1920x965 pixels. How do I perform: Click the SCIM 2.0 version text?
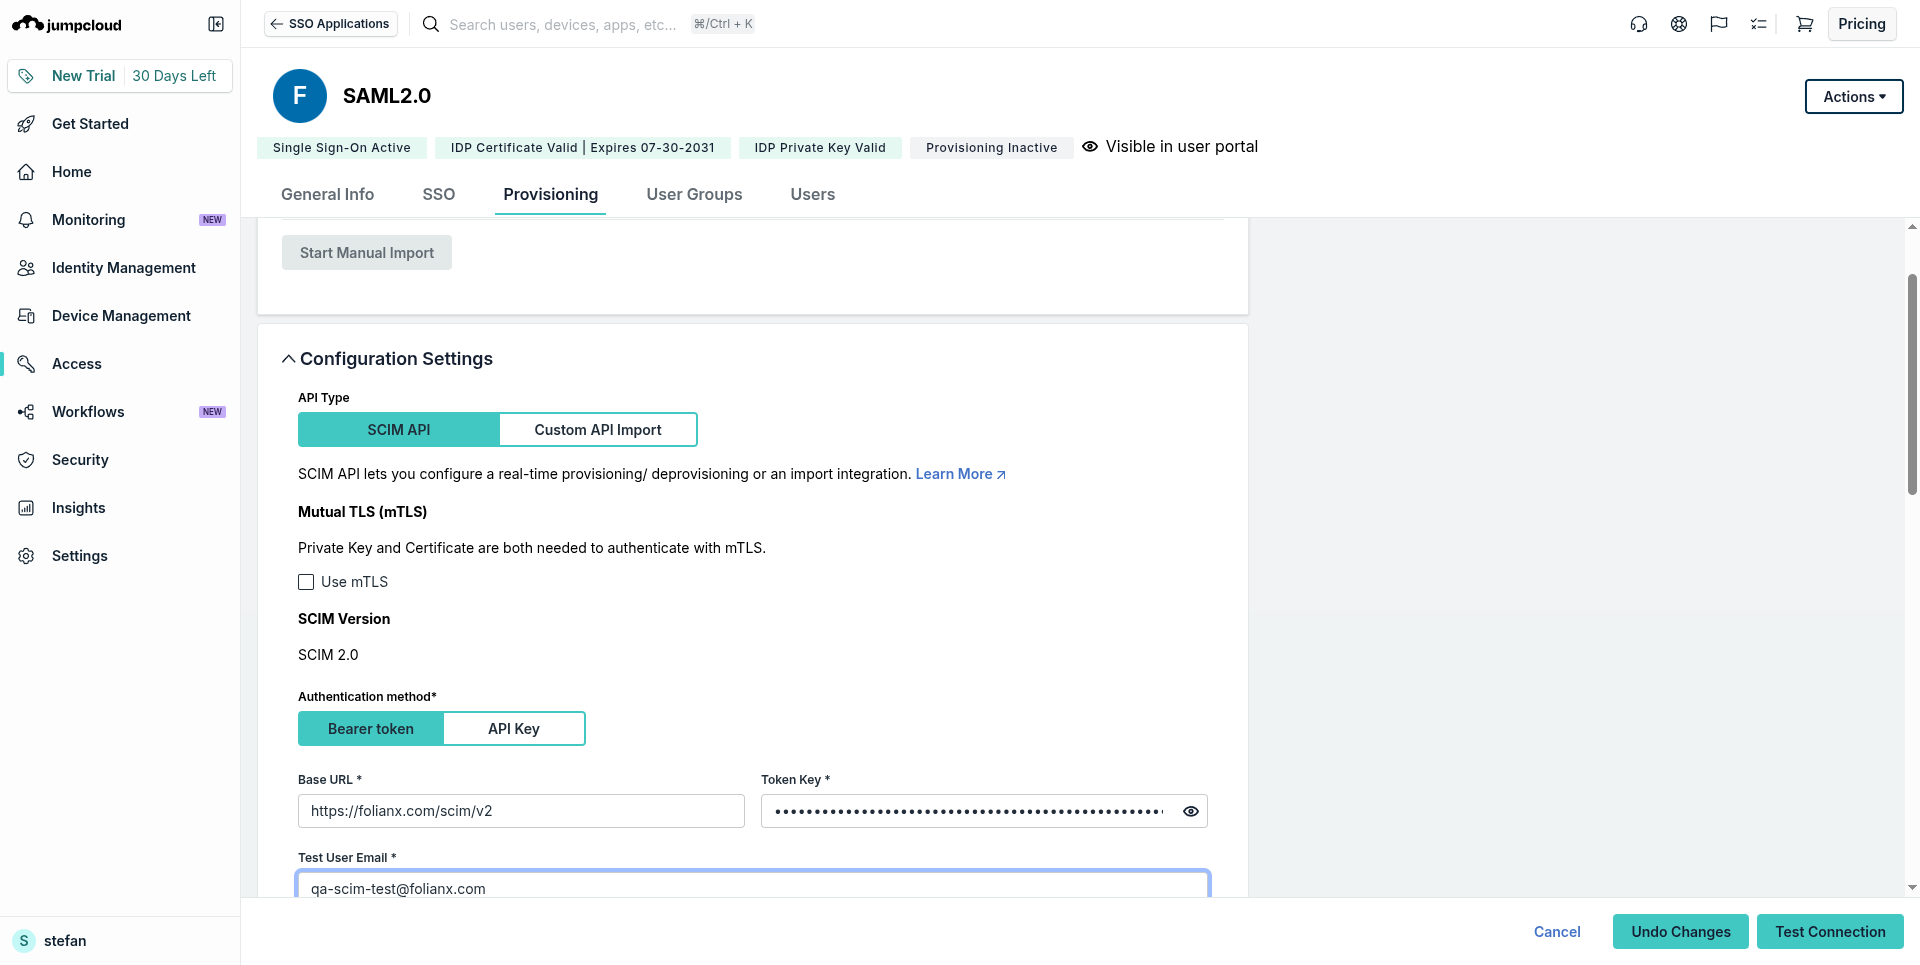pyautogui.click(x=328, y=655)
